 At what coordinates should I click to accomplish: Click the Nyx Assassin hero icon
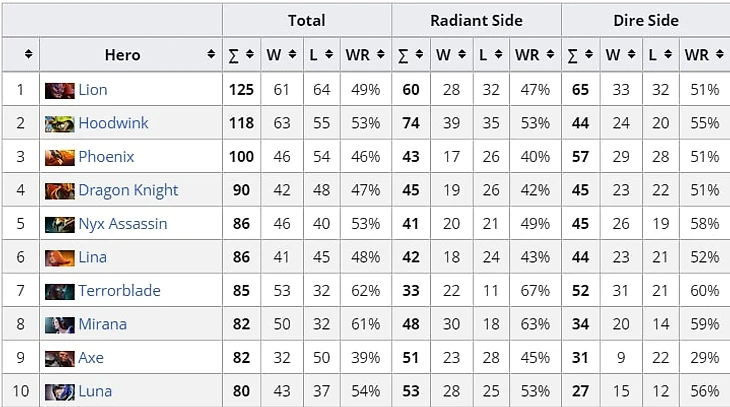point(59,224)
